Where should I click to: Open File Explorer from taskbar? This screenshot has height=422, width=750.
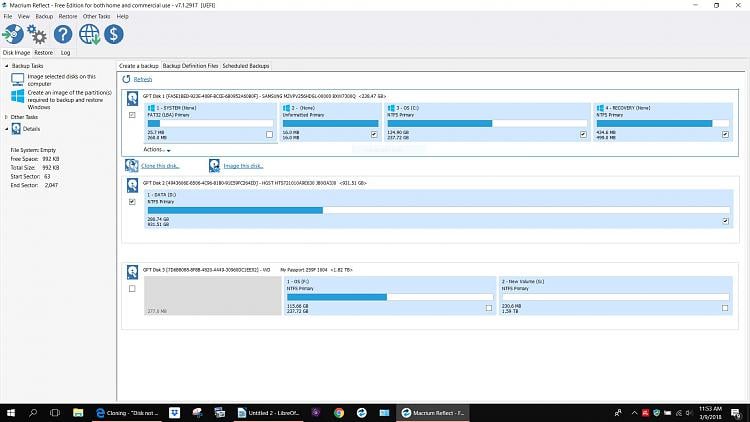tap(78, 412)
